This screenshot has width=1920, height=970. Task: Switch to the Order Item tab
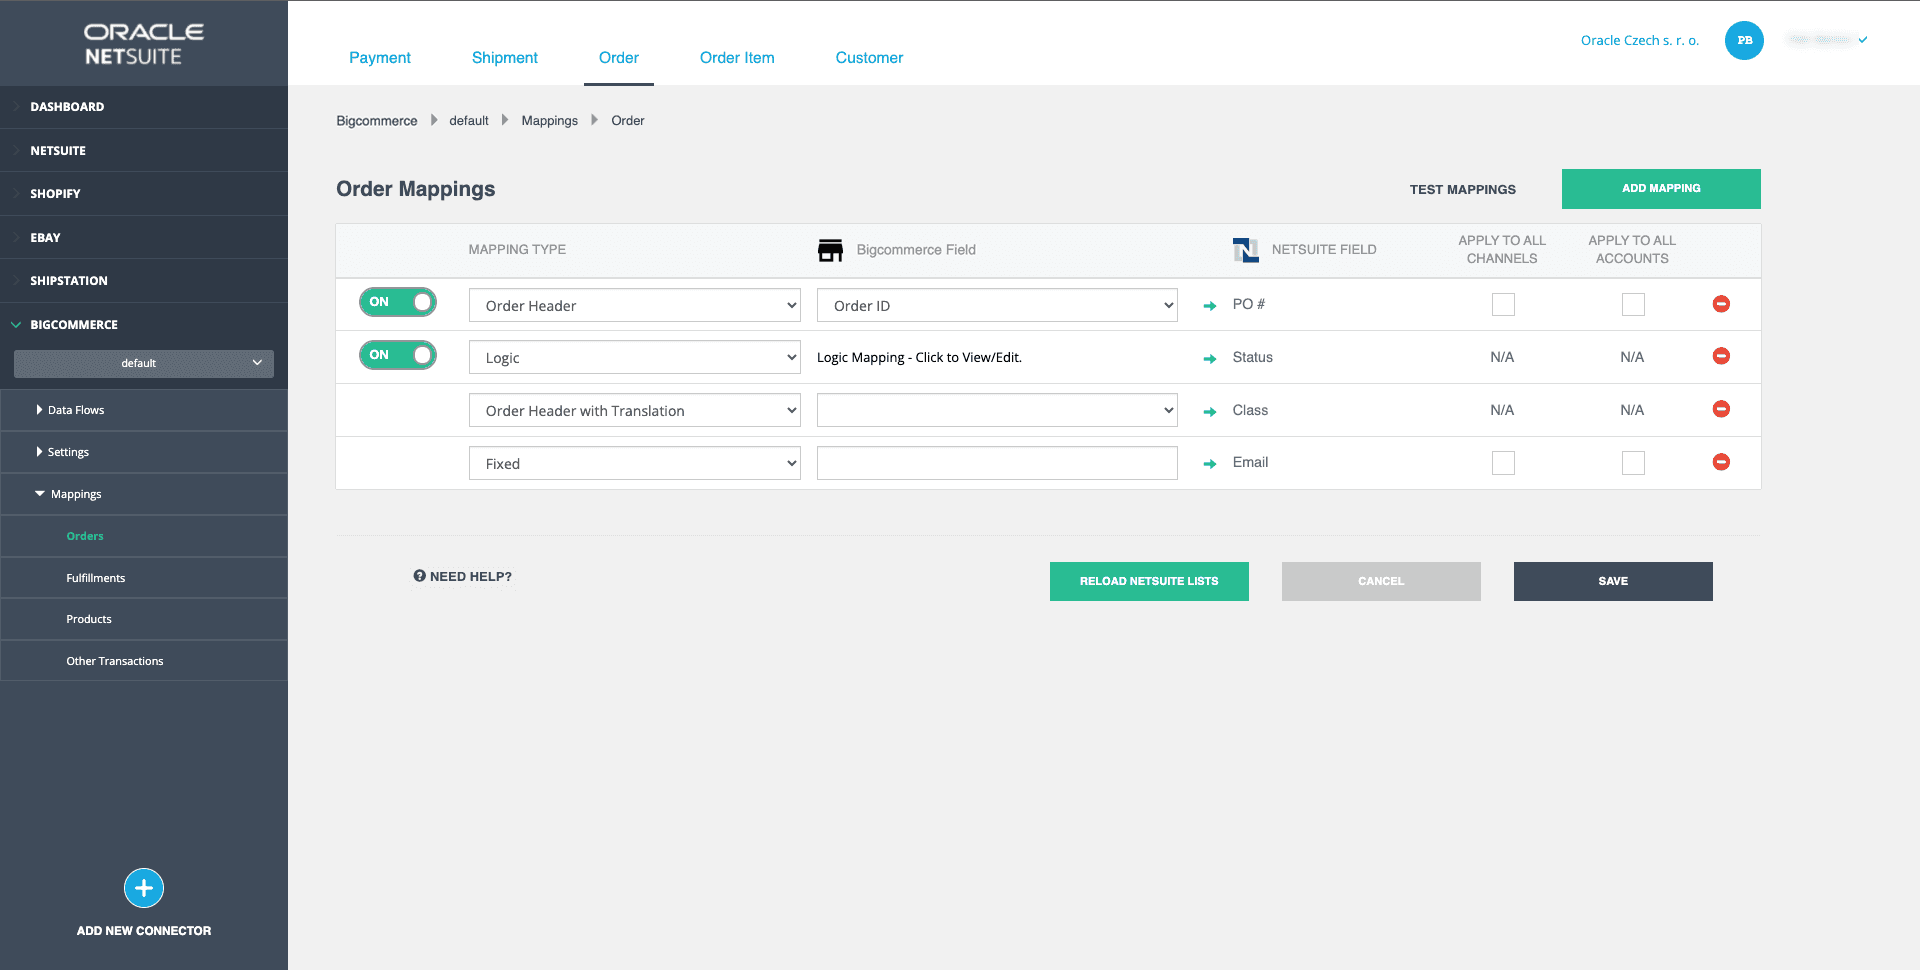737,58
